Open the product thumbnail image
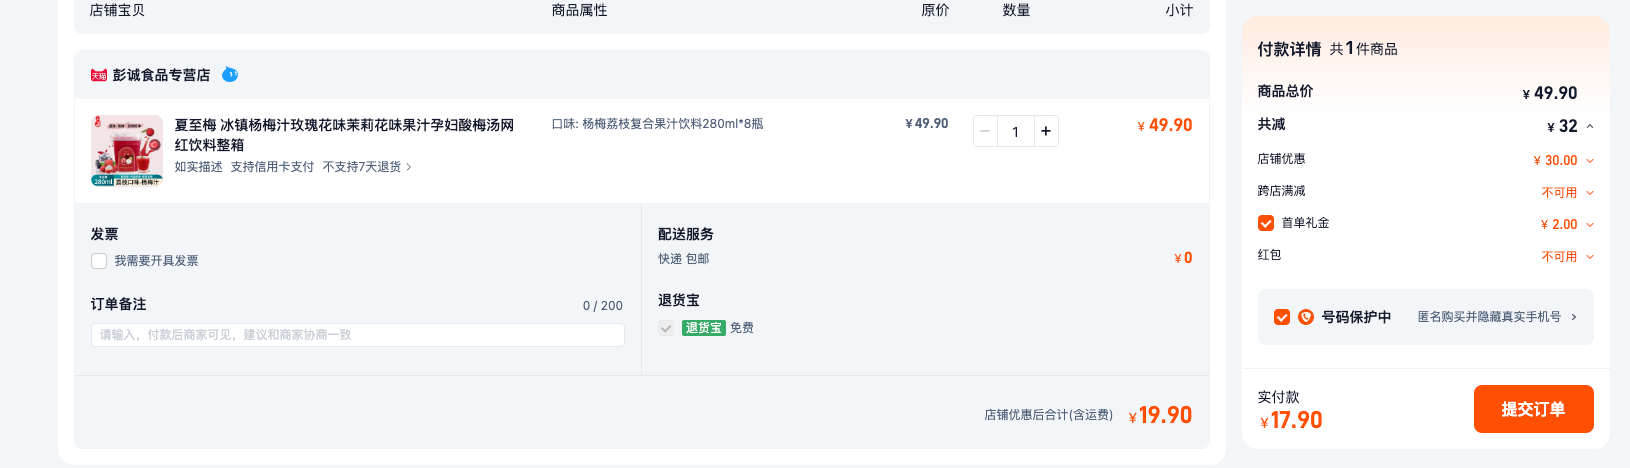1630x468 pixels. [127, 151]
